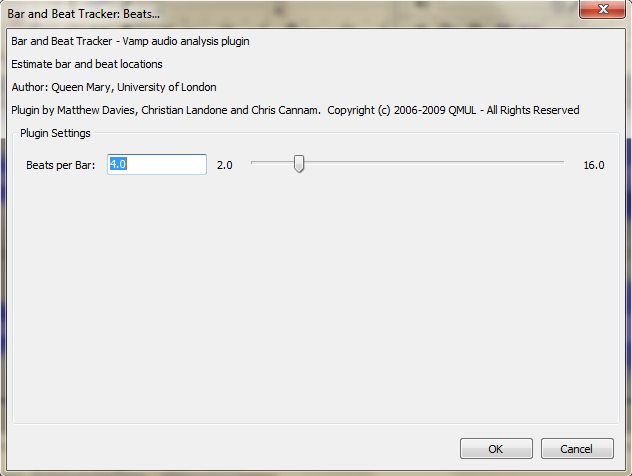The image size is (632, 476).
Task: Click the 'Bar and Beat Tracker - Vamp' description line
Action: 130,41
